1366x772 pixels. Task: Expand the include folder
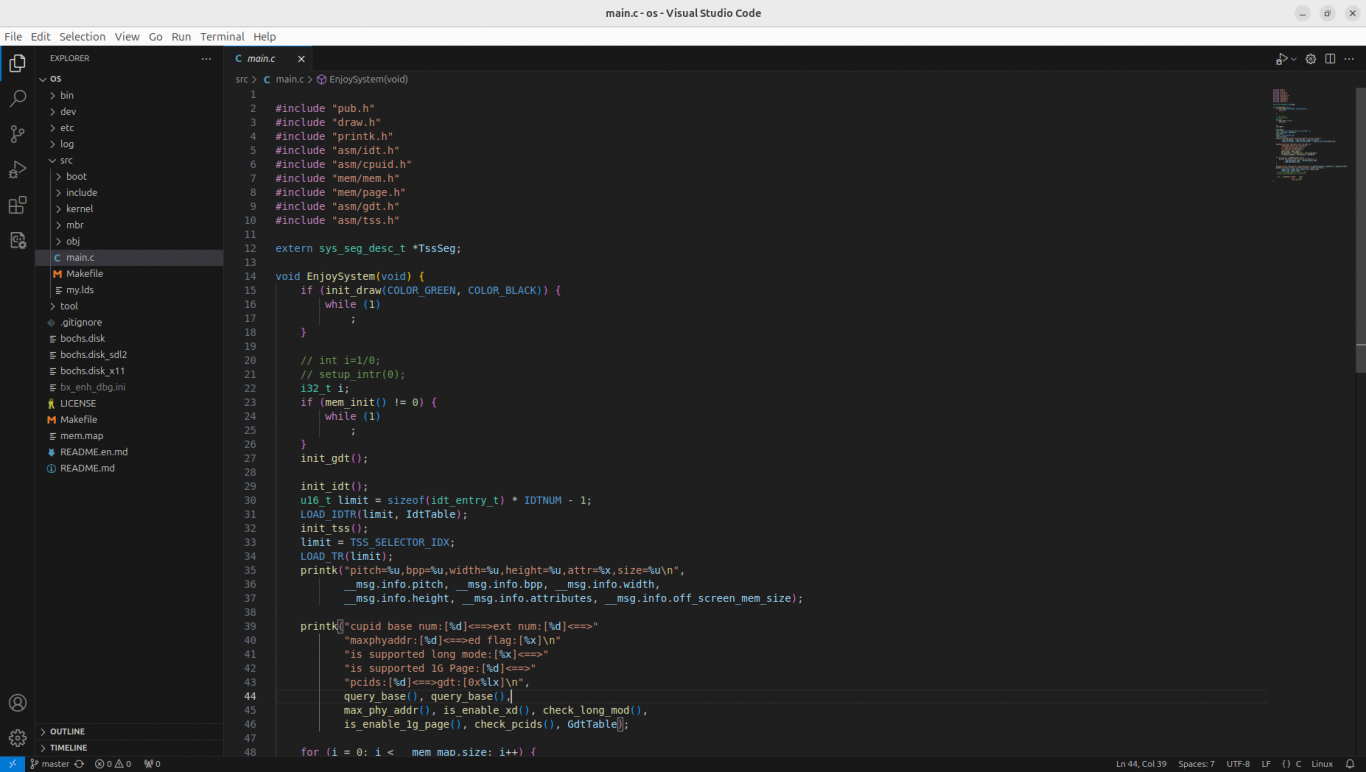tap(129, 192)
